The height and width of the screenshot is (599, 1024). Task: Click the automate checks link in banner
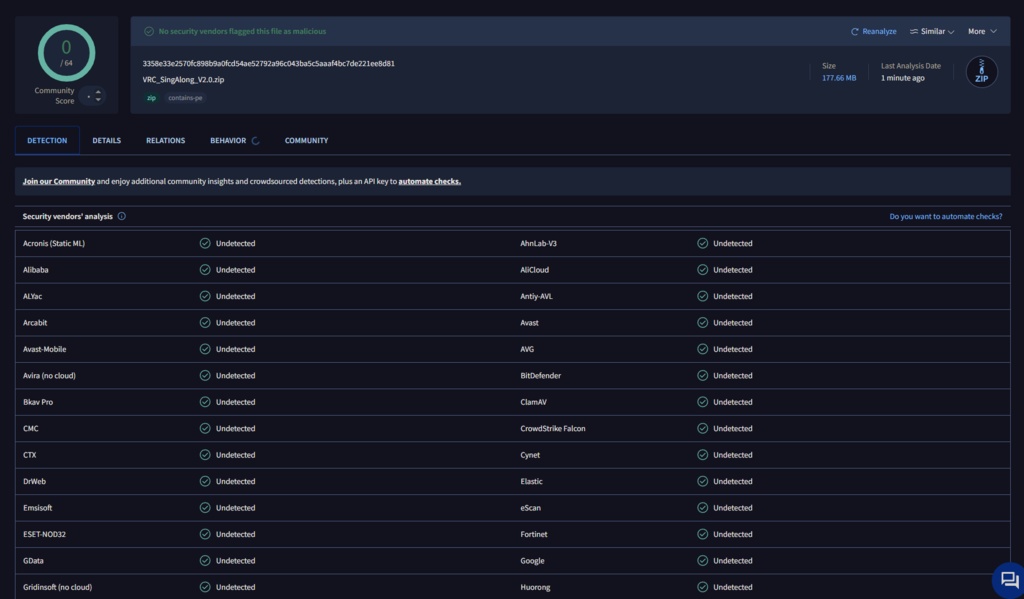click(x=429, y=182)
